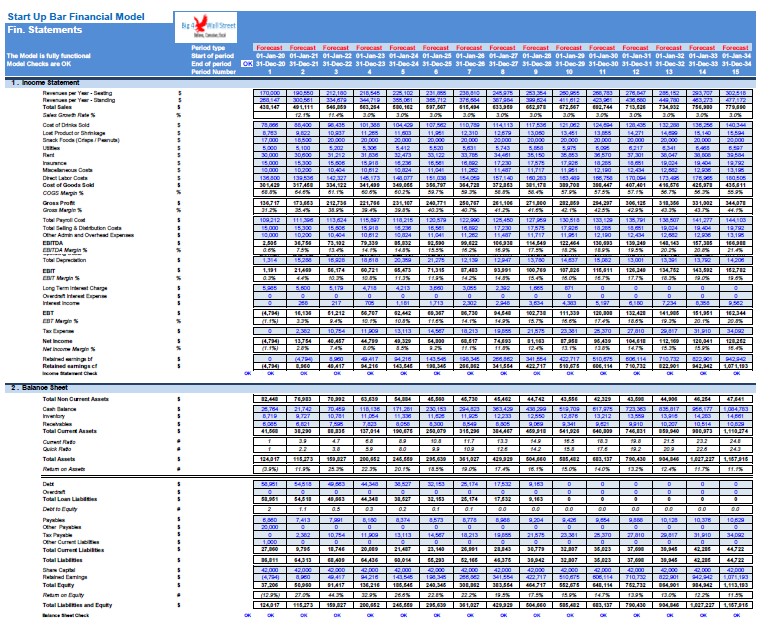This screenshot has width=771, height=628.
Task: Click the 'Fin. Statements' heading
Action: click(x=45, y=30)
